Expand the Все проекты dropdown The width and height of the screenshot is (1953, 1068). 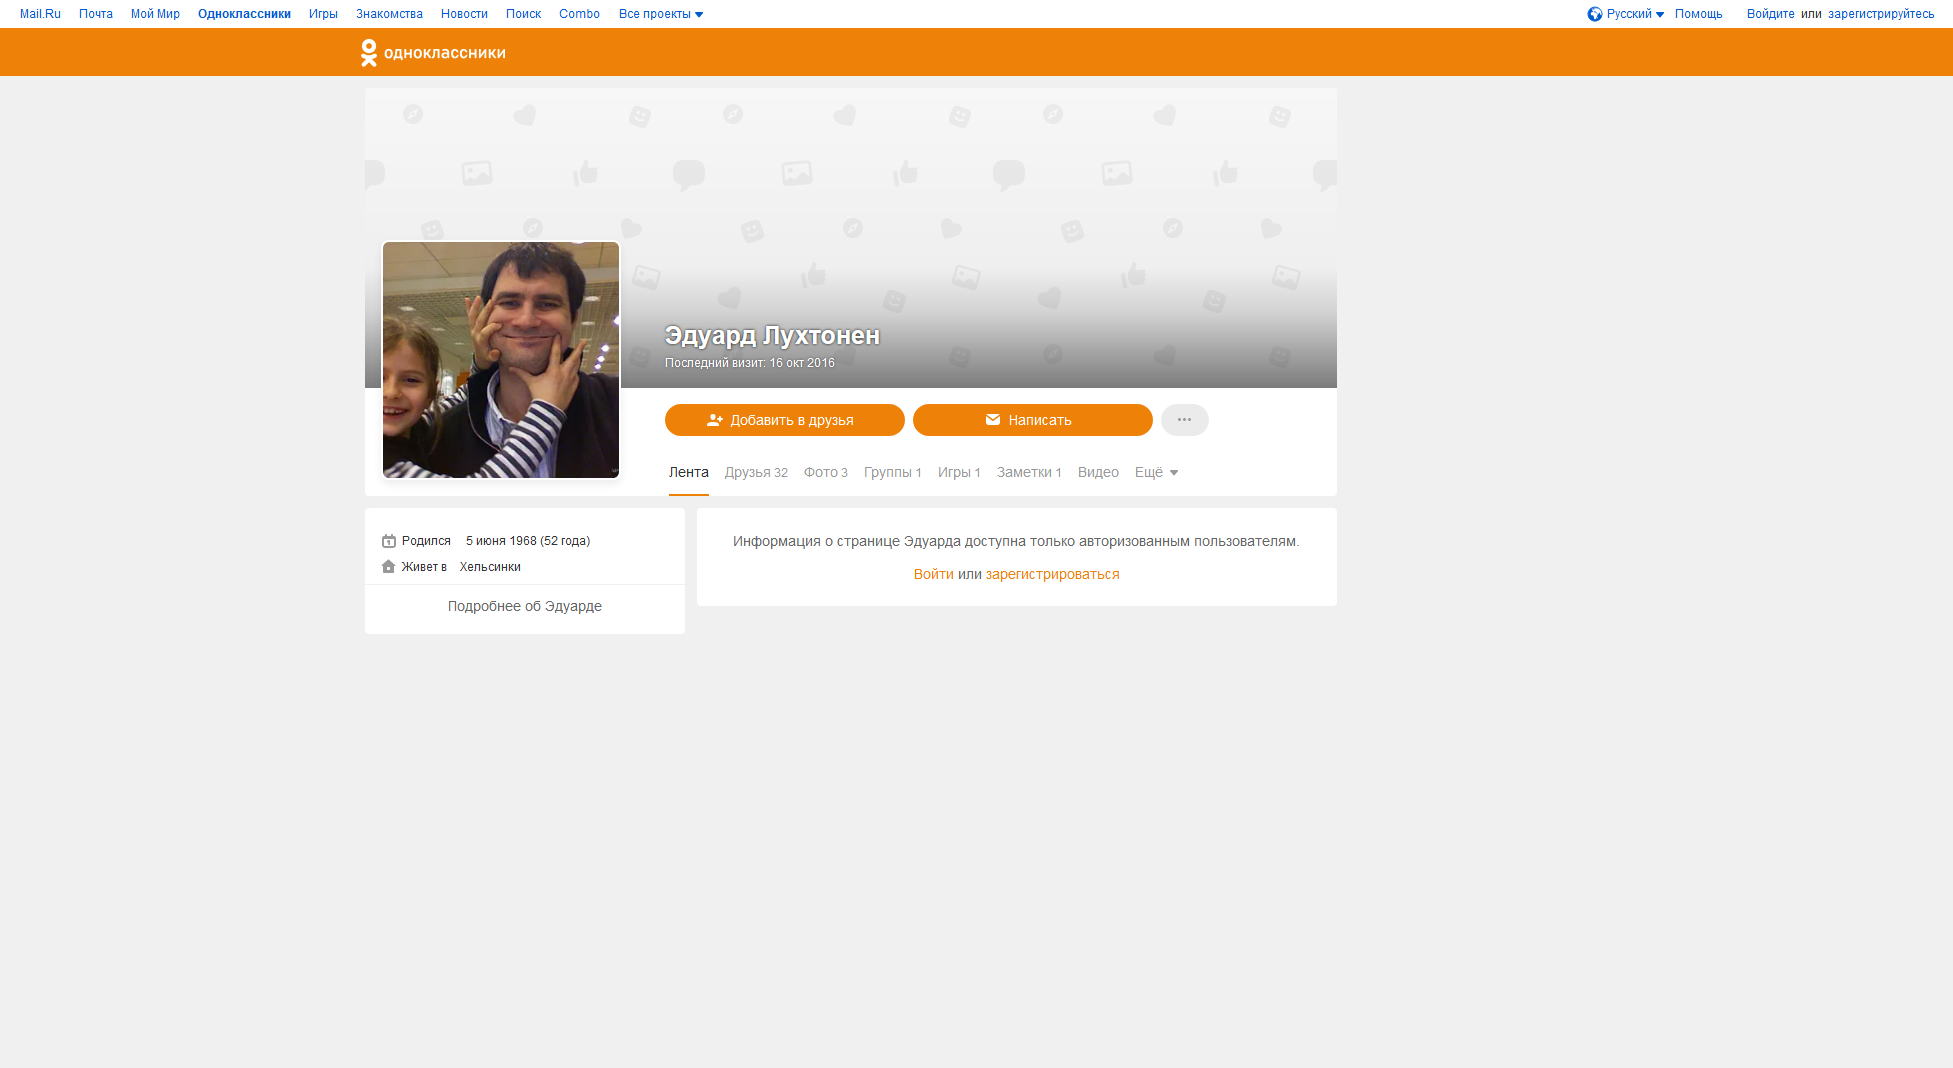(x=660, y=14)
